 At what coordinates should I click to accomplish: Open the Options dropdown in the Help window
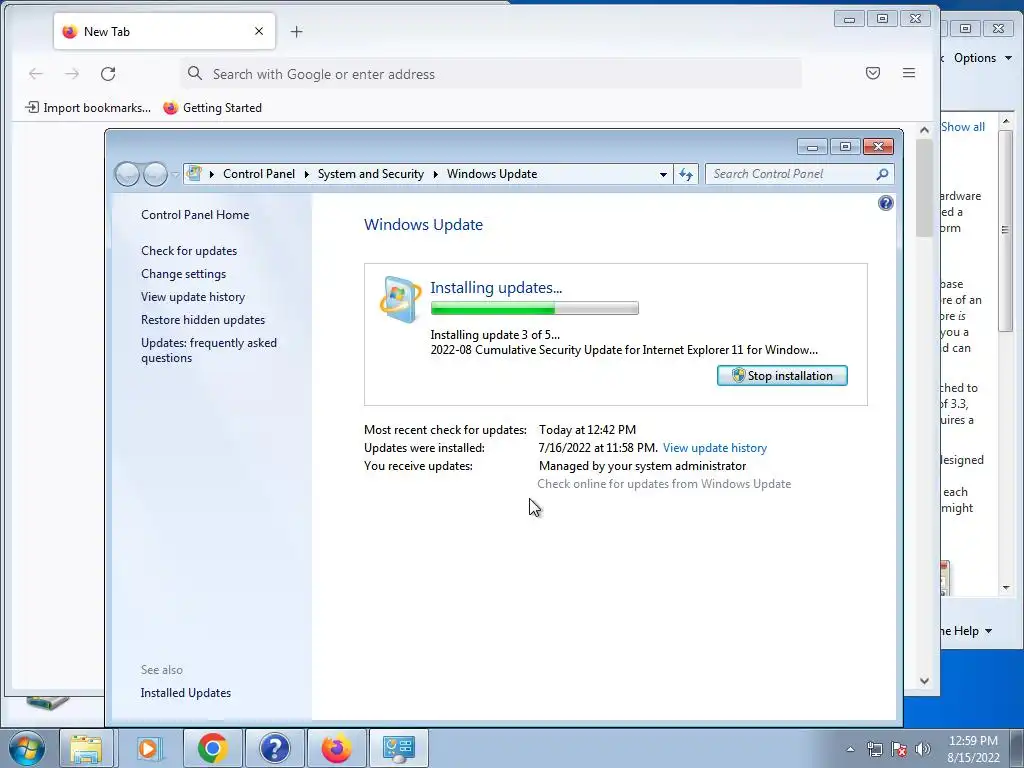click(x=983, y=58)
